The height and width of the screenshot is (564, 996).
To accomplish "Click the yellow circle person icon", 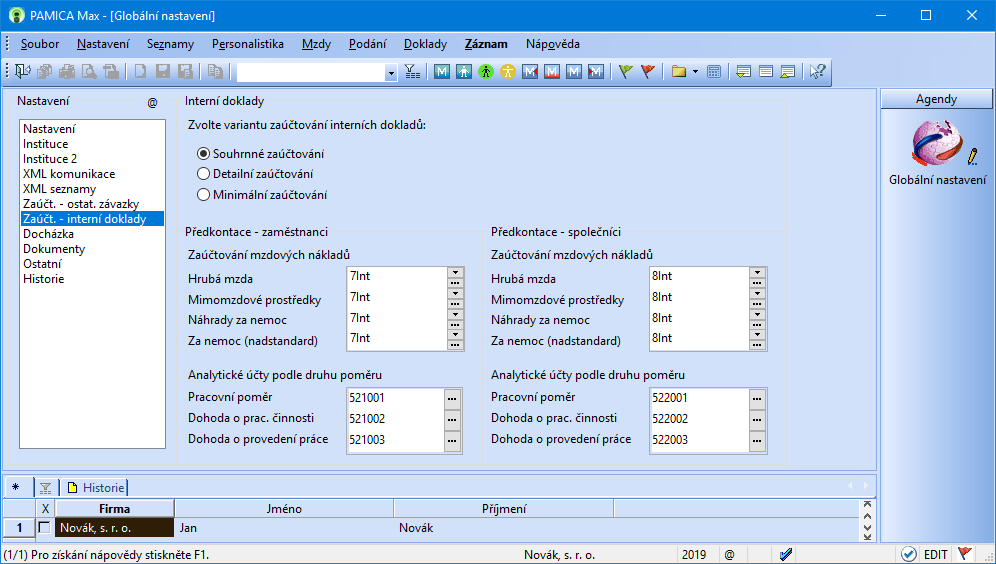I will [508, 72].
